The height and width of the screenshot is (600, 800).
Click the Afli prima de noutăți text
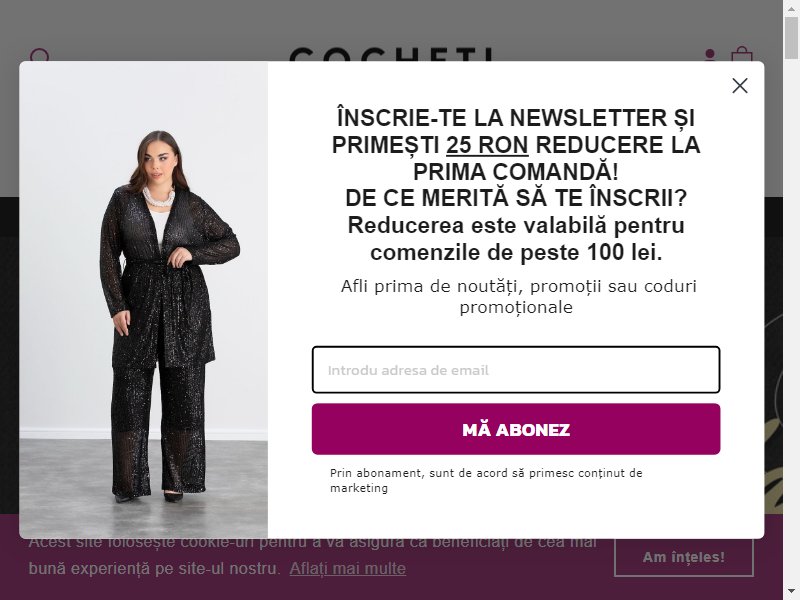point(518,296)
